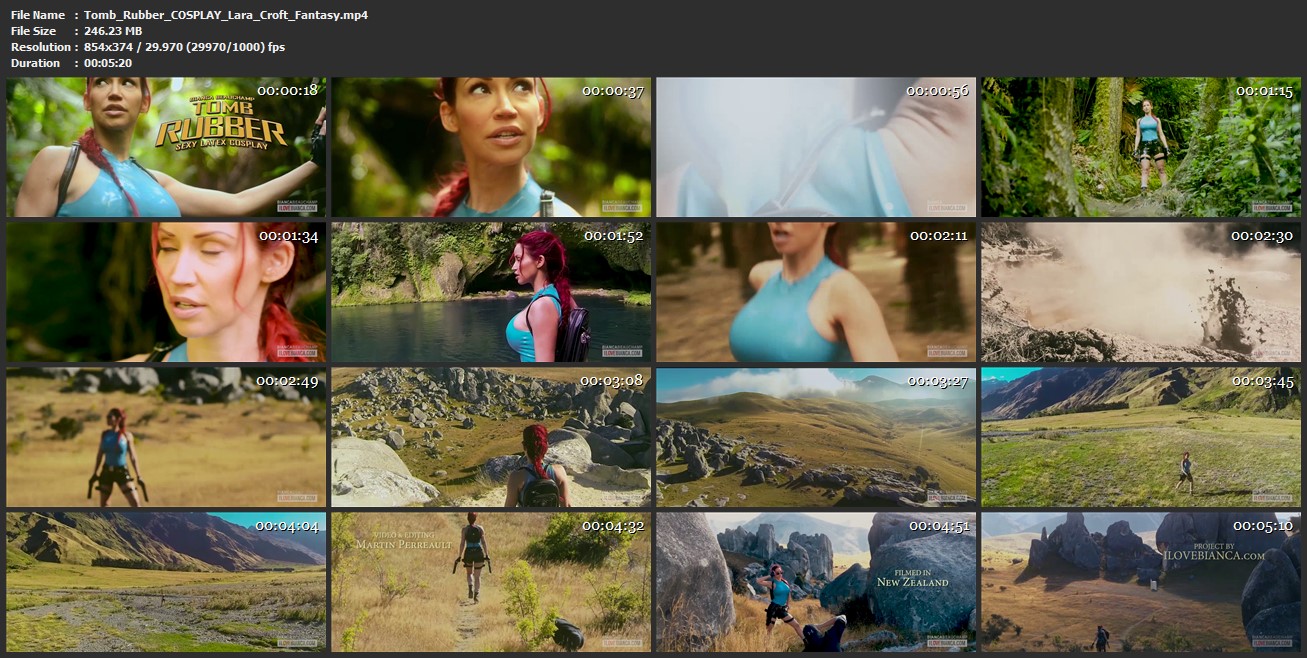Click the file name Tomb_Rubber_COSPLAY_Lara_Croft_Fantasy.mp4

pos(226,15)
